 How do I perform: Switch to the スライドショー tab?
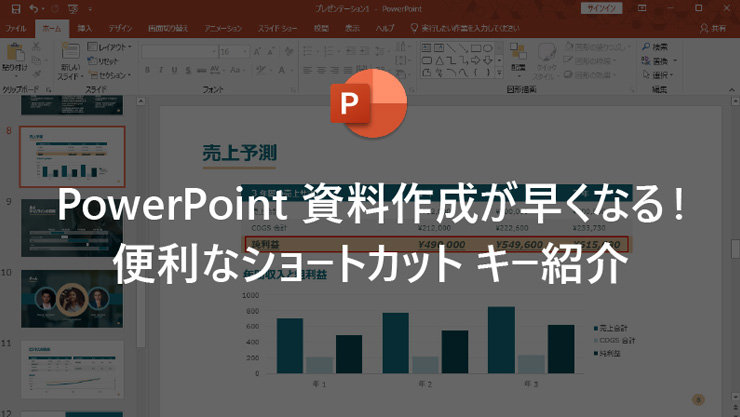coord(278,29)
